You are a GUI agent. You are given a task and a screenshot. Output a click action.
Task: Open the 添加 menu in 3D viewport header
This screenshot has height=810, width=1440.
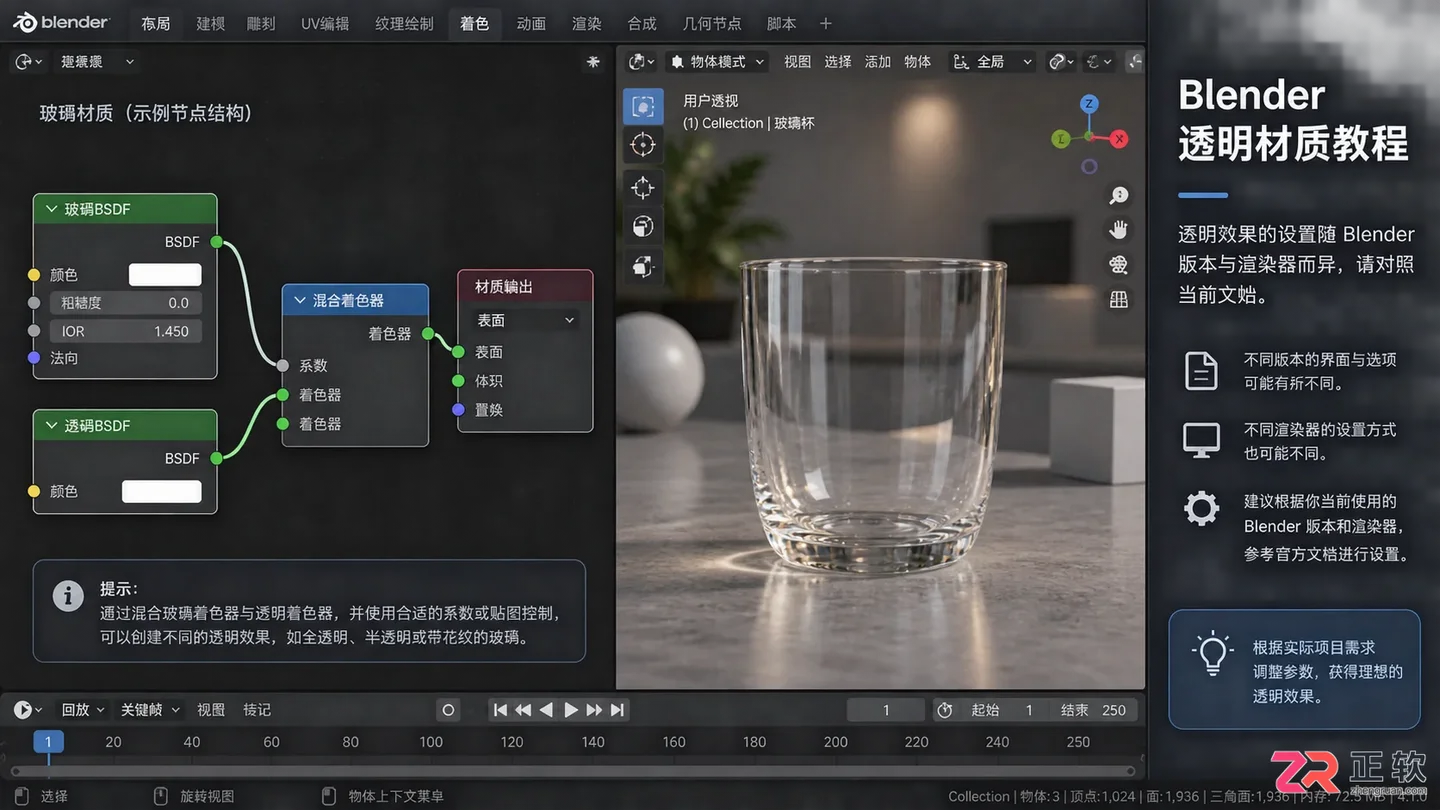pyautogui.click(x=877, y=62)
